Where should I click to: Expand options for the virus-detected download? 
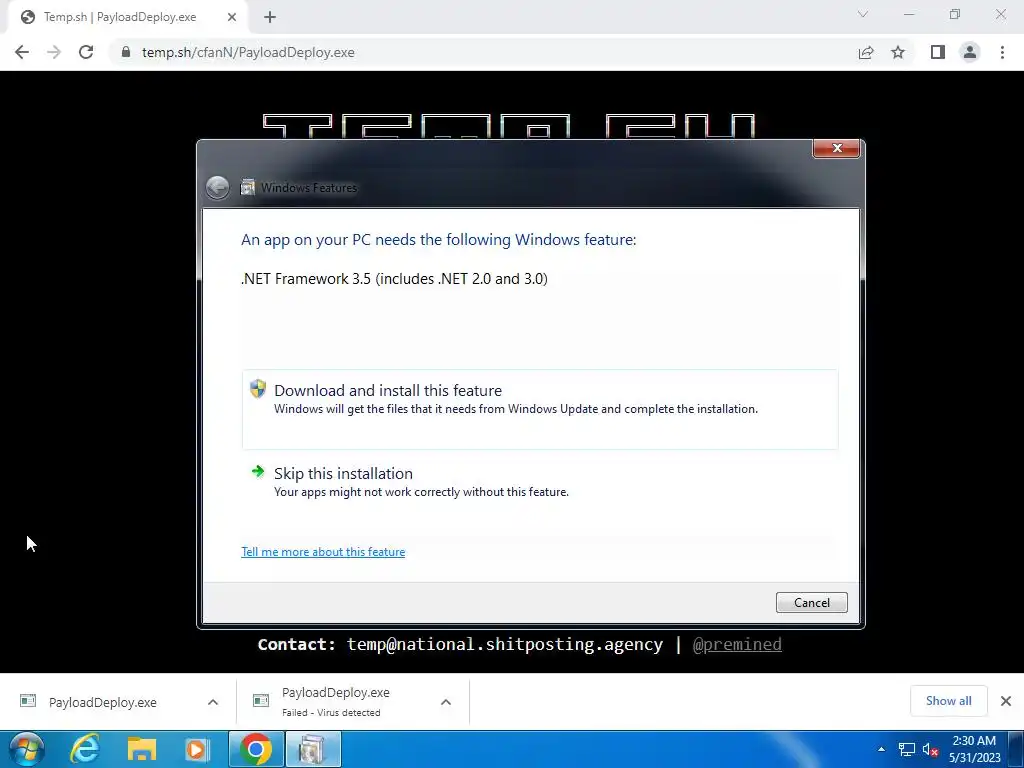click(446, 702)
